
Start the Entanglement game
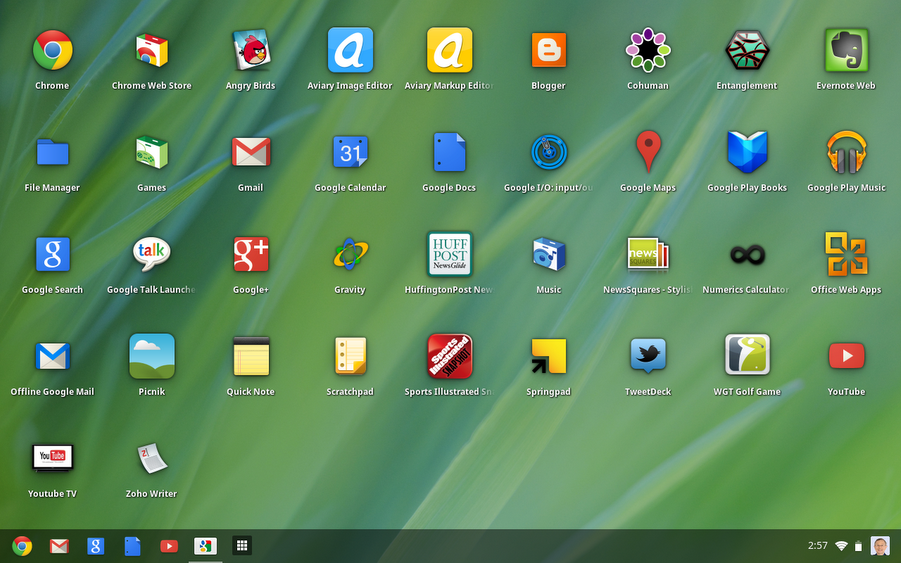pos(747,51)
